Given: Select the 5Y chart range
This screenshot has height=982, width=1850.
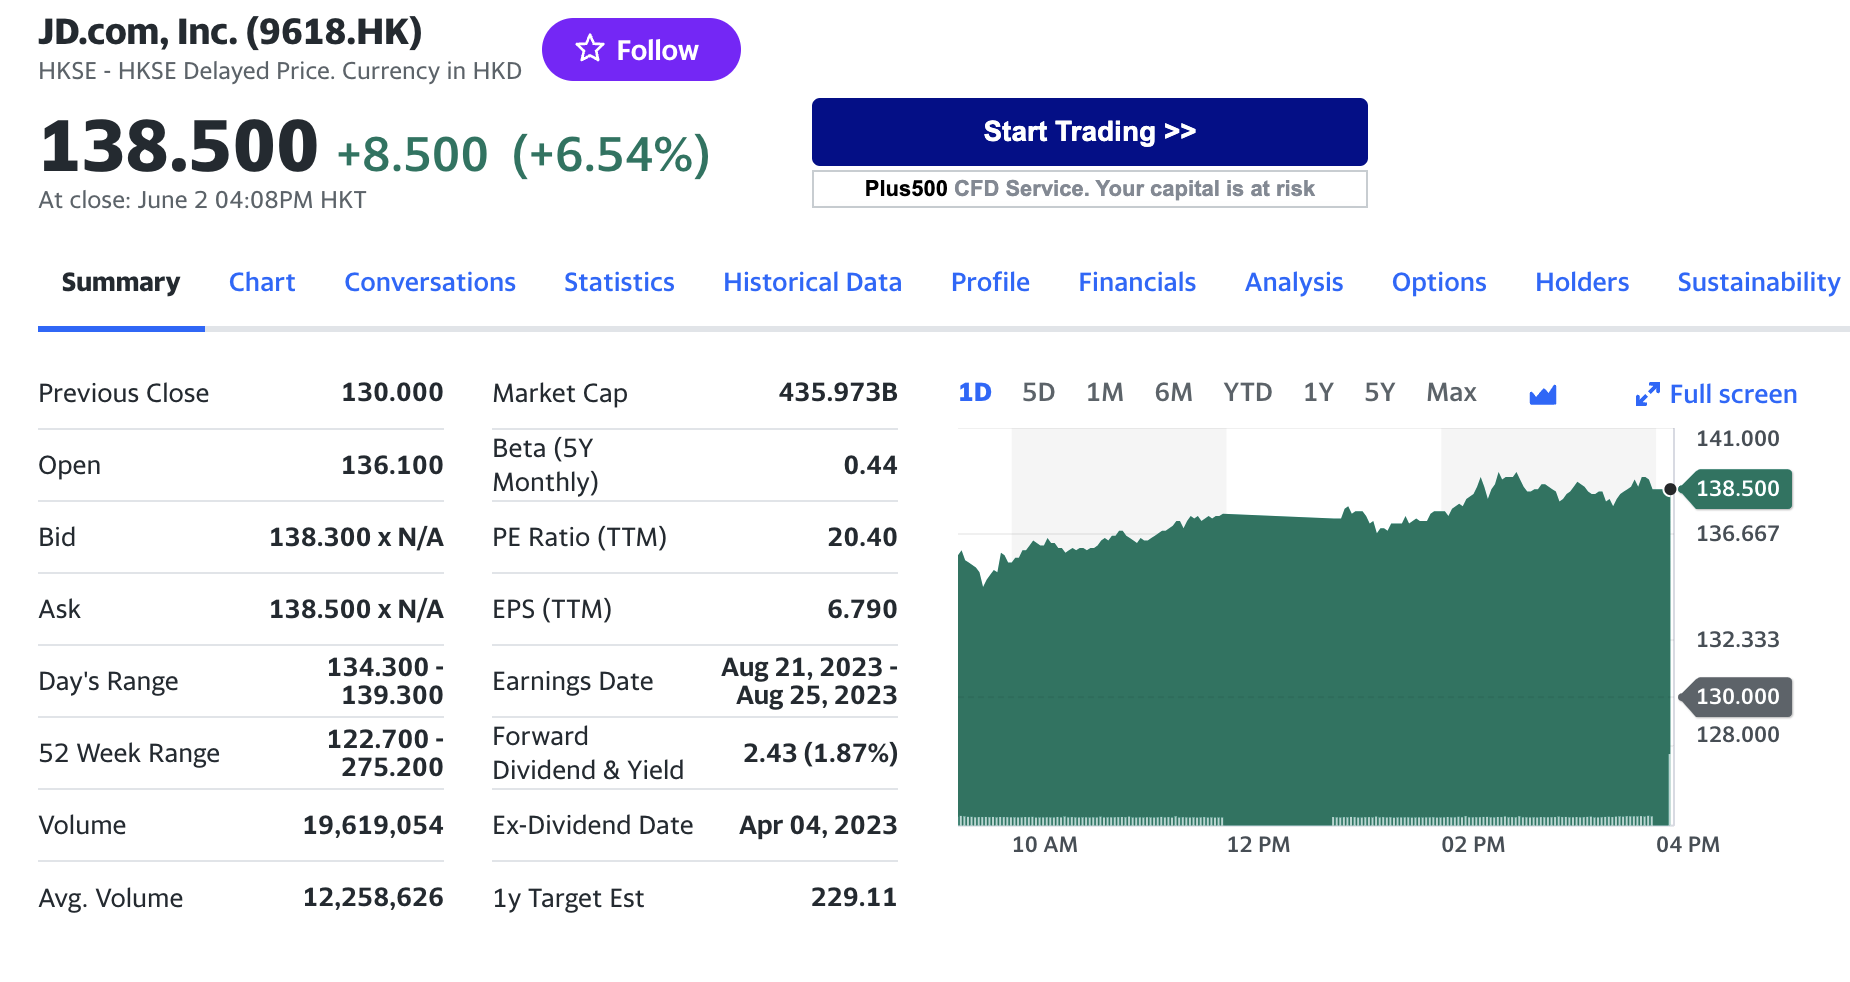Looking at the screenshot, I should pyautogui.click(x=1379, y=393).
